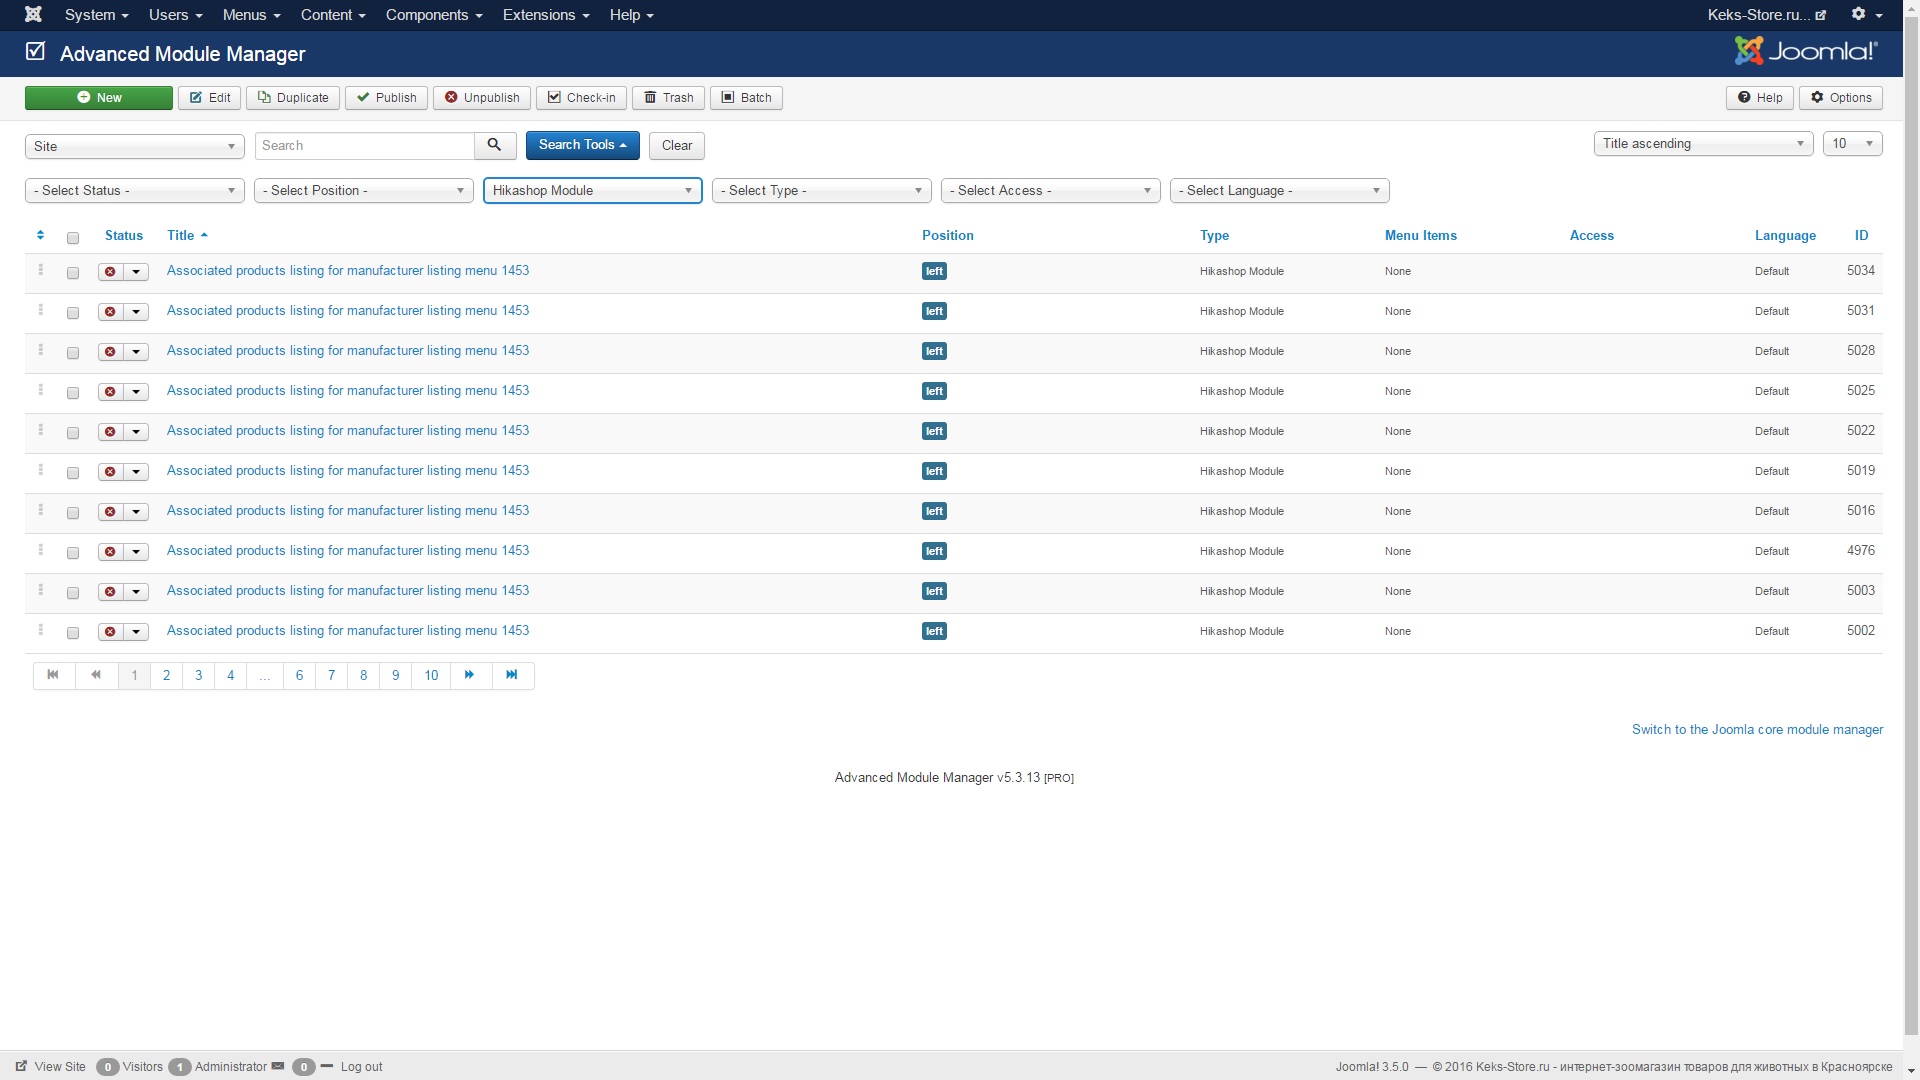Go to the last pagination page icon
The height and width of the screenshot is (1080, 1920).
click(x=512, y=675)
